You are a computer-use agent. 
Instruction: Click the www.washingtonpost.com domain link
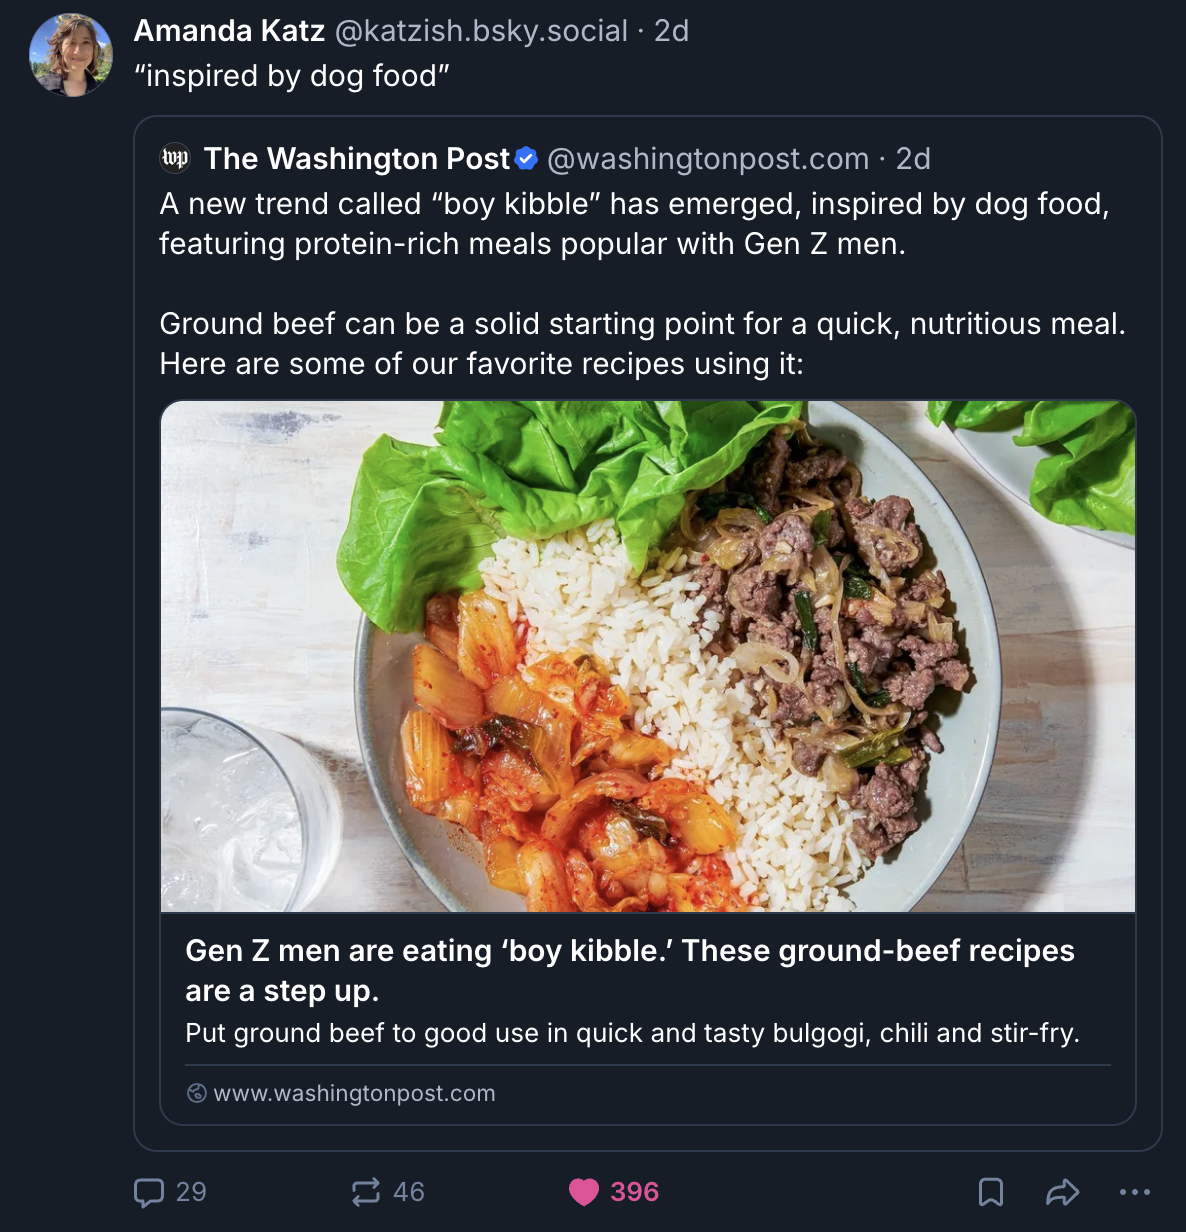click(354, 1093)
